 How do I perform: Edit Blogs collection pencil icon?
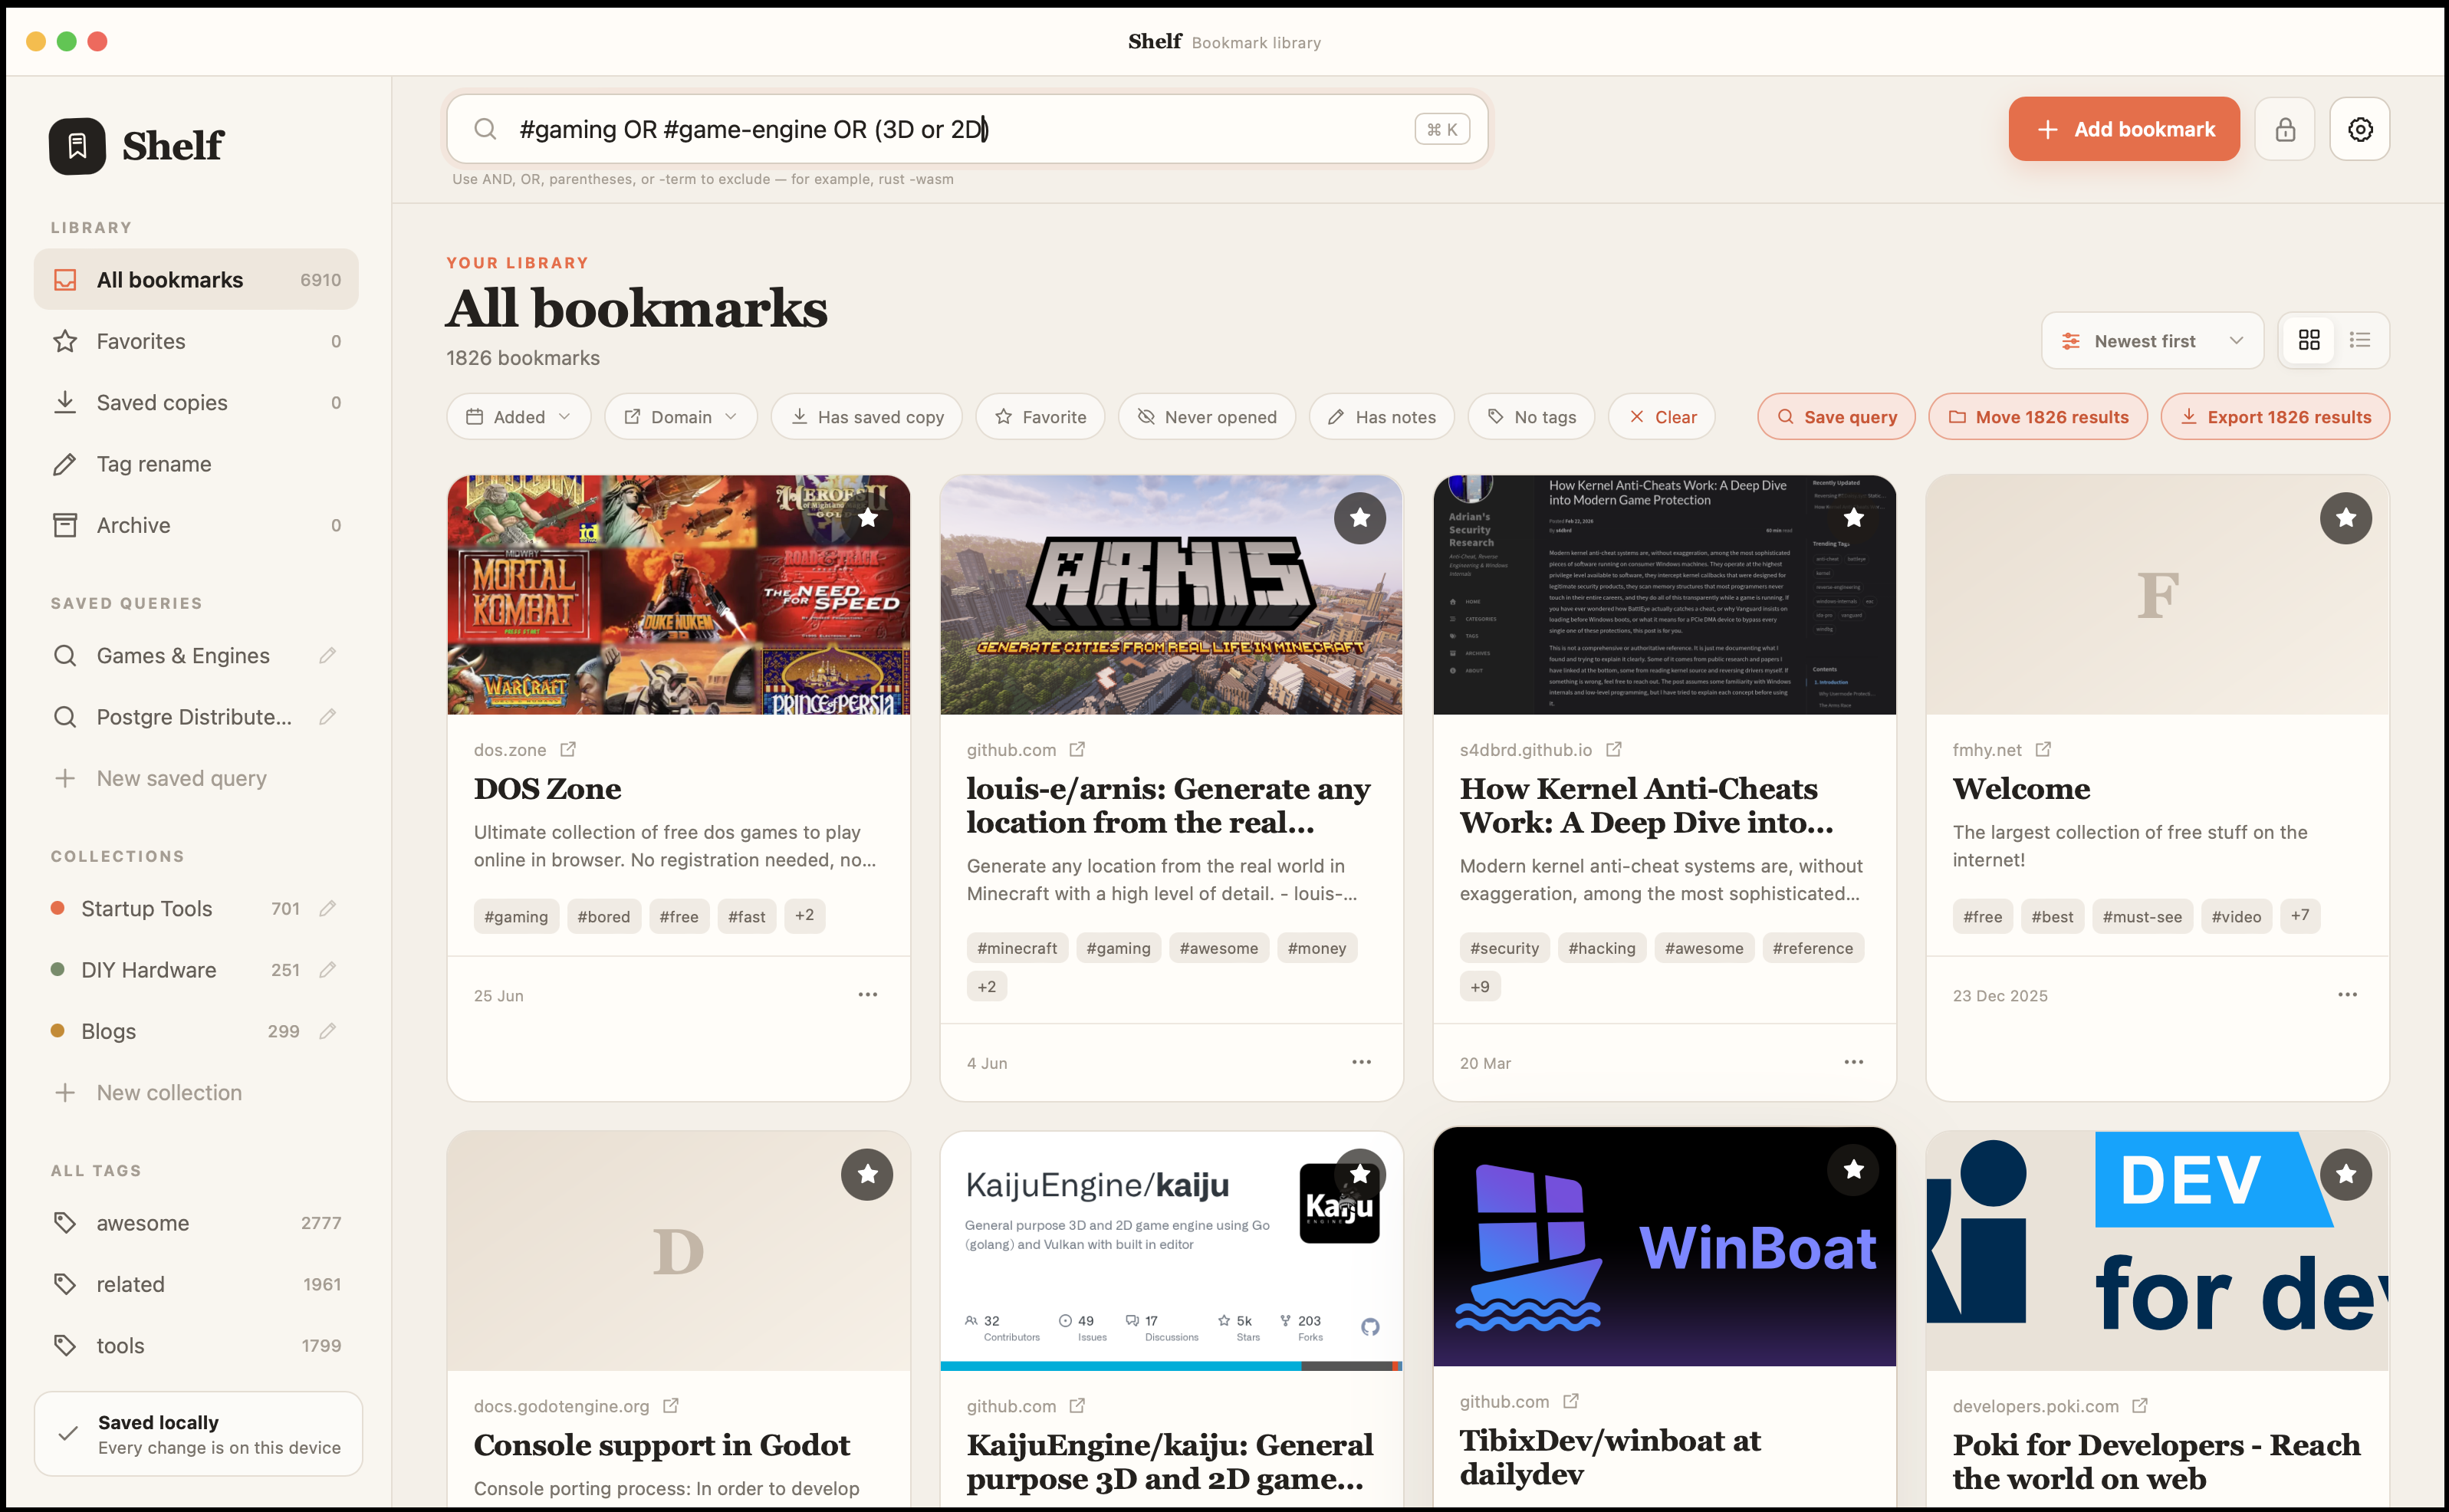click(327, 1031)
